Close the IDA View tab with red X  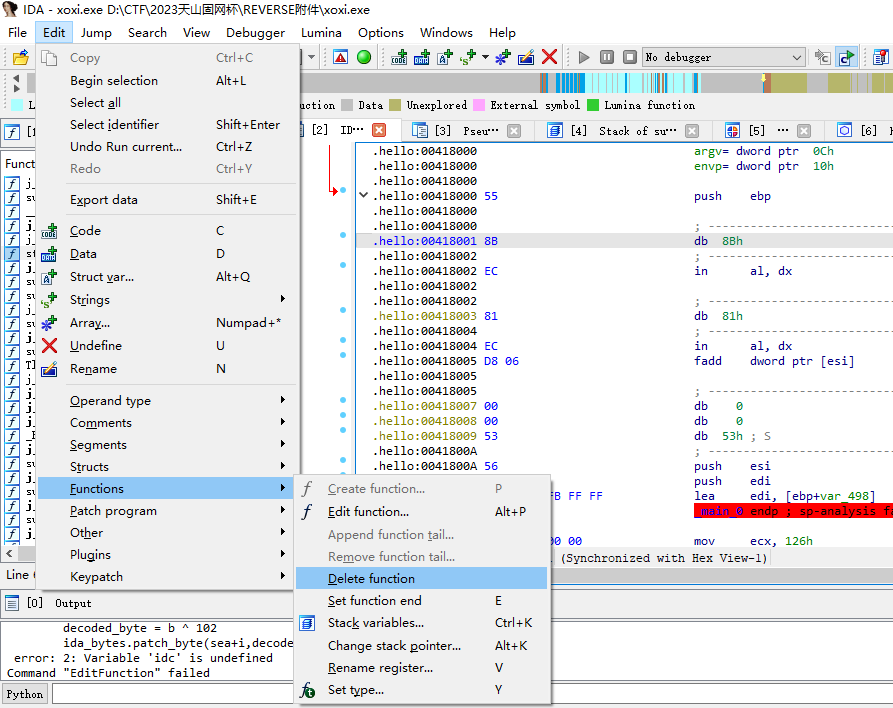[x=379, y=130]
